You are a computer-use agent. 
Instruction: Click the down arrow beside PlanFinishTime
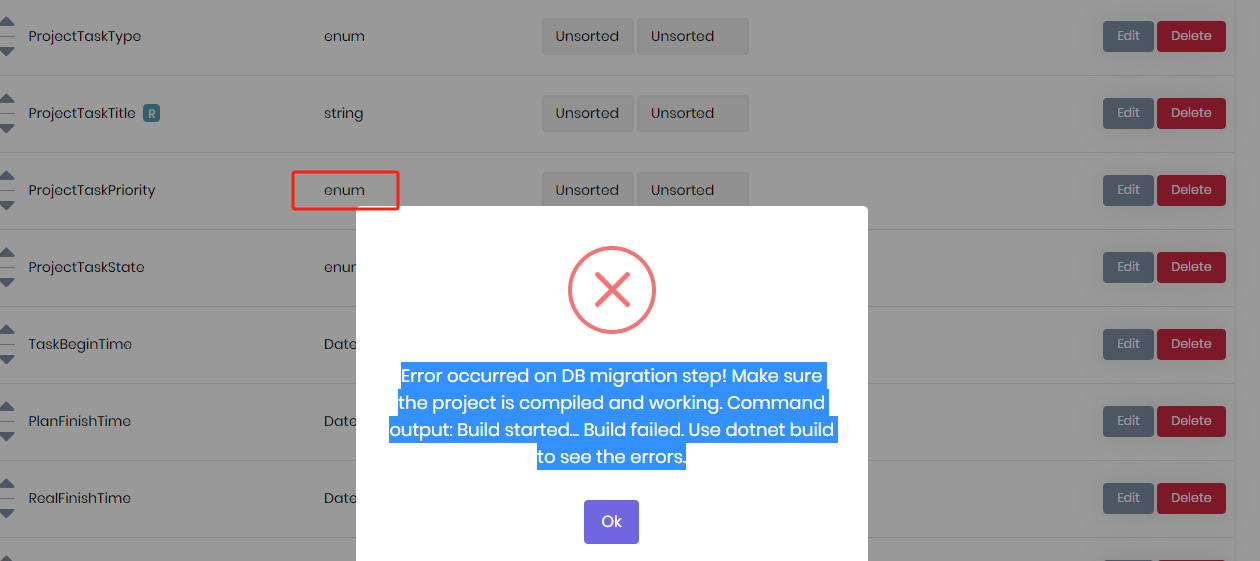(x=6, y=437)
